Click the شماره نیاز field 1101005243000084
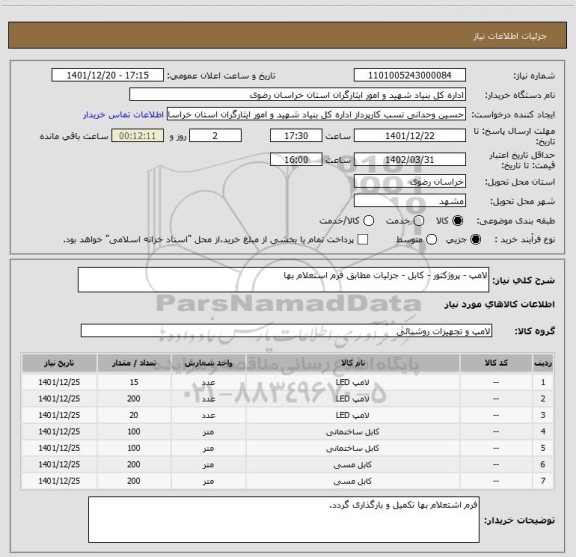576x557 pixels. tap(410, 75)
